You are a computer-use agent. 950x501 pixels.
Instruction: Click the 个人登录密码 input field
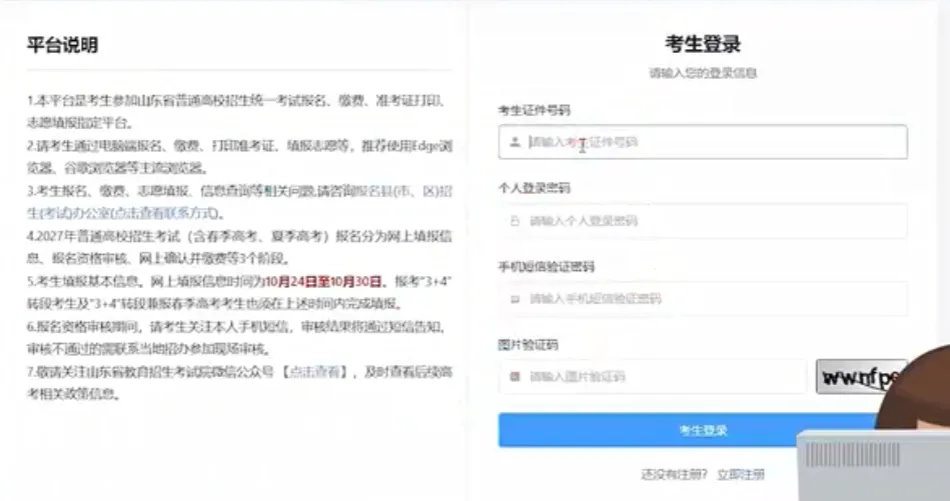703,221
